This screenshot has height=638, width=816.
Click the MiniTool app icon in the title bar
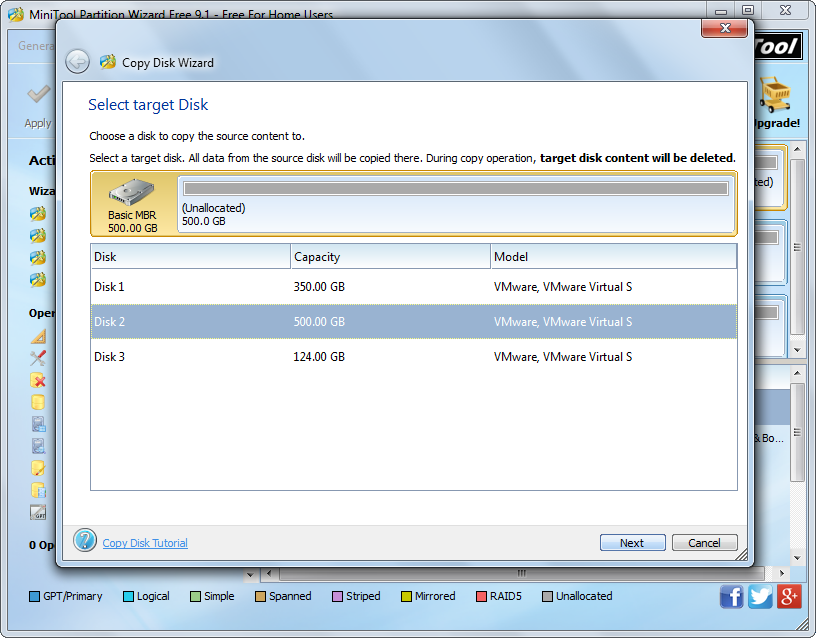pos(16,14)
